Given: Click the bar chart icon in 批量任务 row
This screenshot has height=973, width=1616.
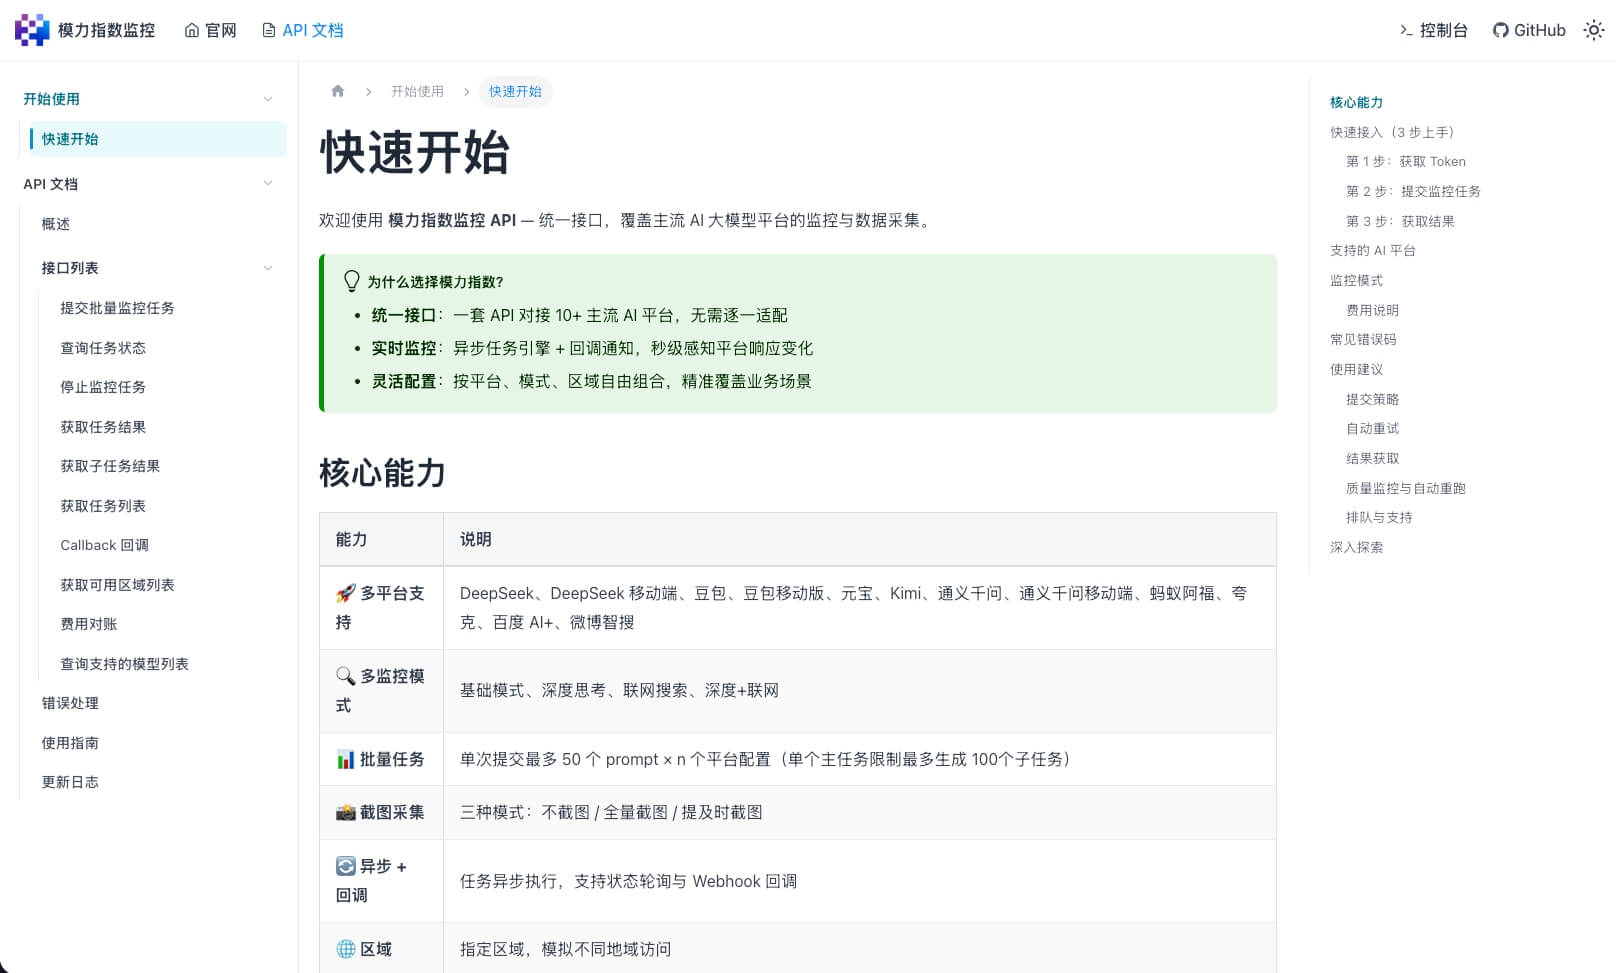Looking at the screenshot, I should (346, 760).
